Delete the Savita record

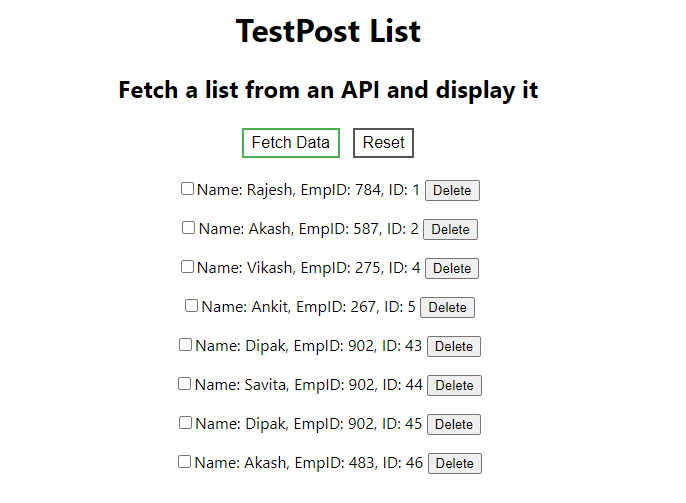pos(455,385)
